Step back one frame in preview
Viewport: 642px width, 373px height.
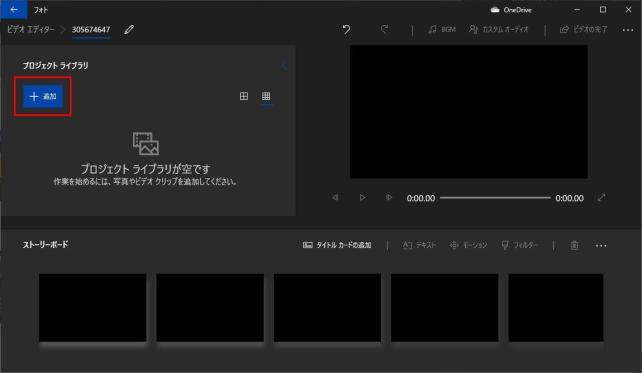click(335, 198)
